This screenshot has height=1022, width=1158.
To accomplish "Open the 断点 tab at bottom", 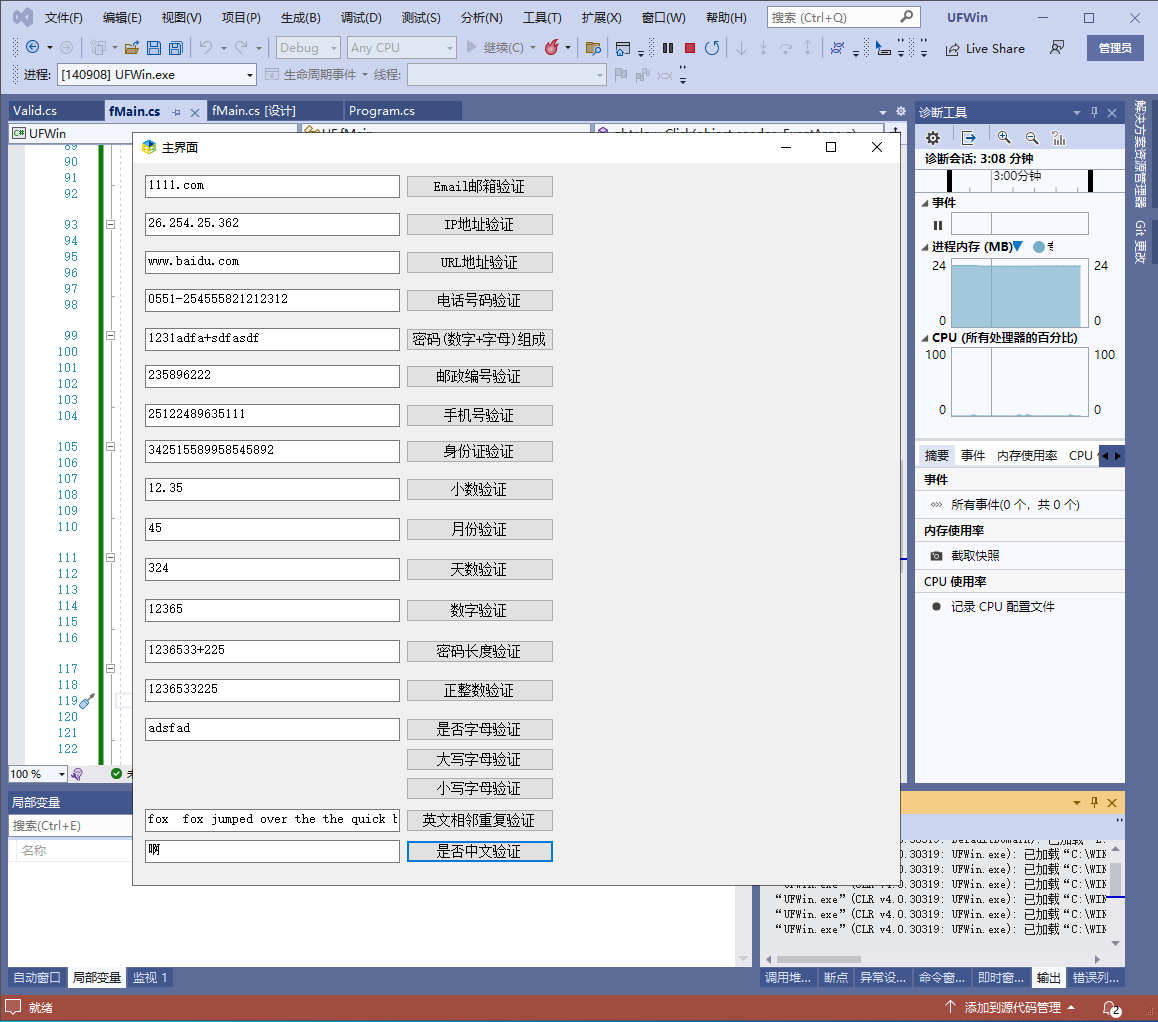I will click(x=836, y=978).
